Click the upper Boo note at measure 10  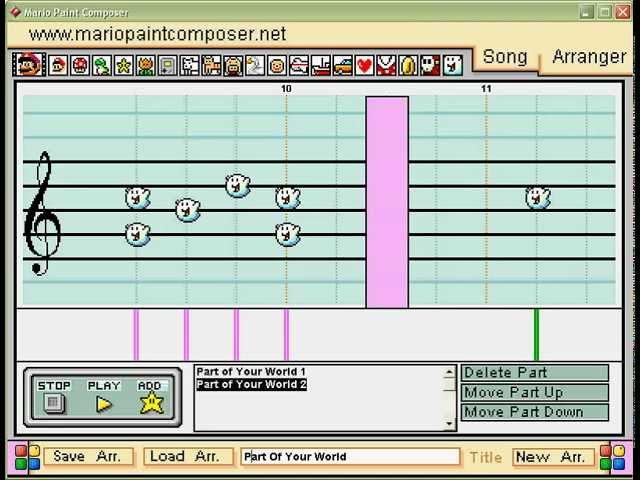pyautogui.click(x=288, y=198)
